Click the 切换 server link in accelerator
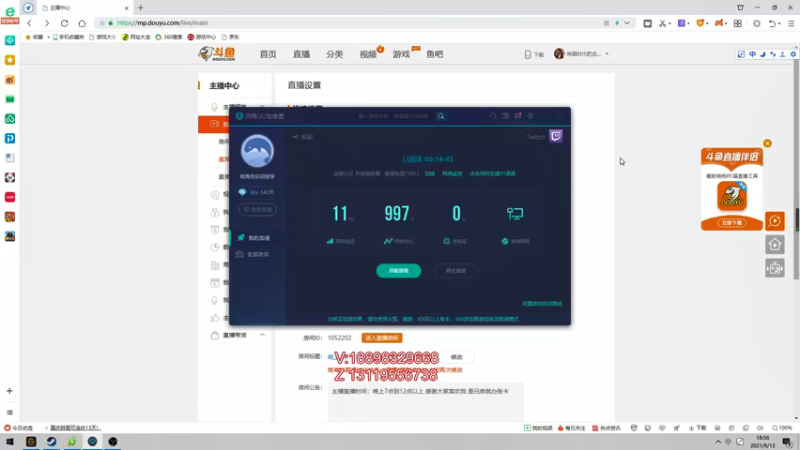This screenshot has width=800, height=450. [x=430, y=173]
